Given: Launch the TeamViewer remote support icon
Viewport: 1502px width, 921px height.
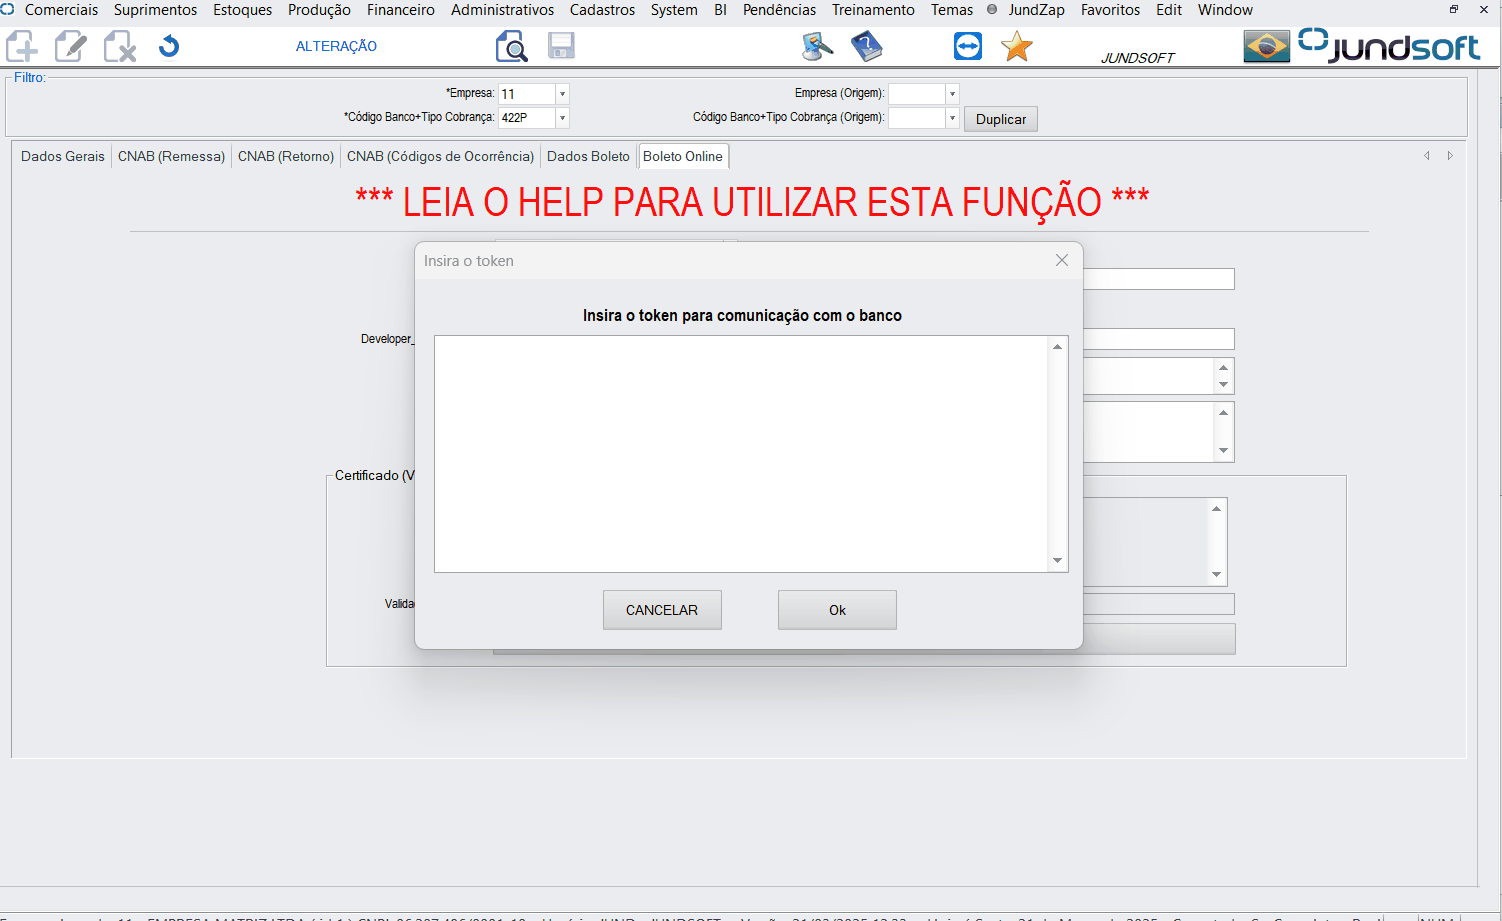Looking at the screenshot, I should 967,46.
